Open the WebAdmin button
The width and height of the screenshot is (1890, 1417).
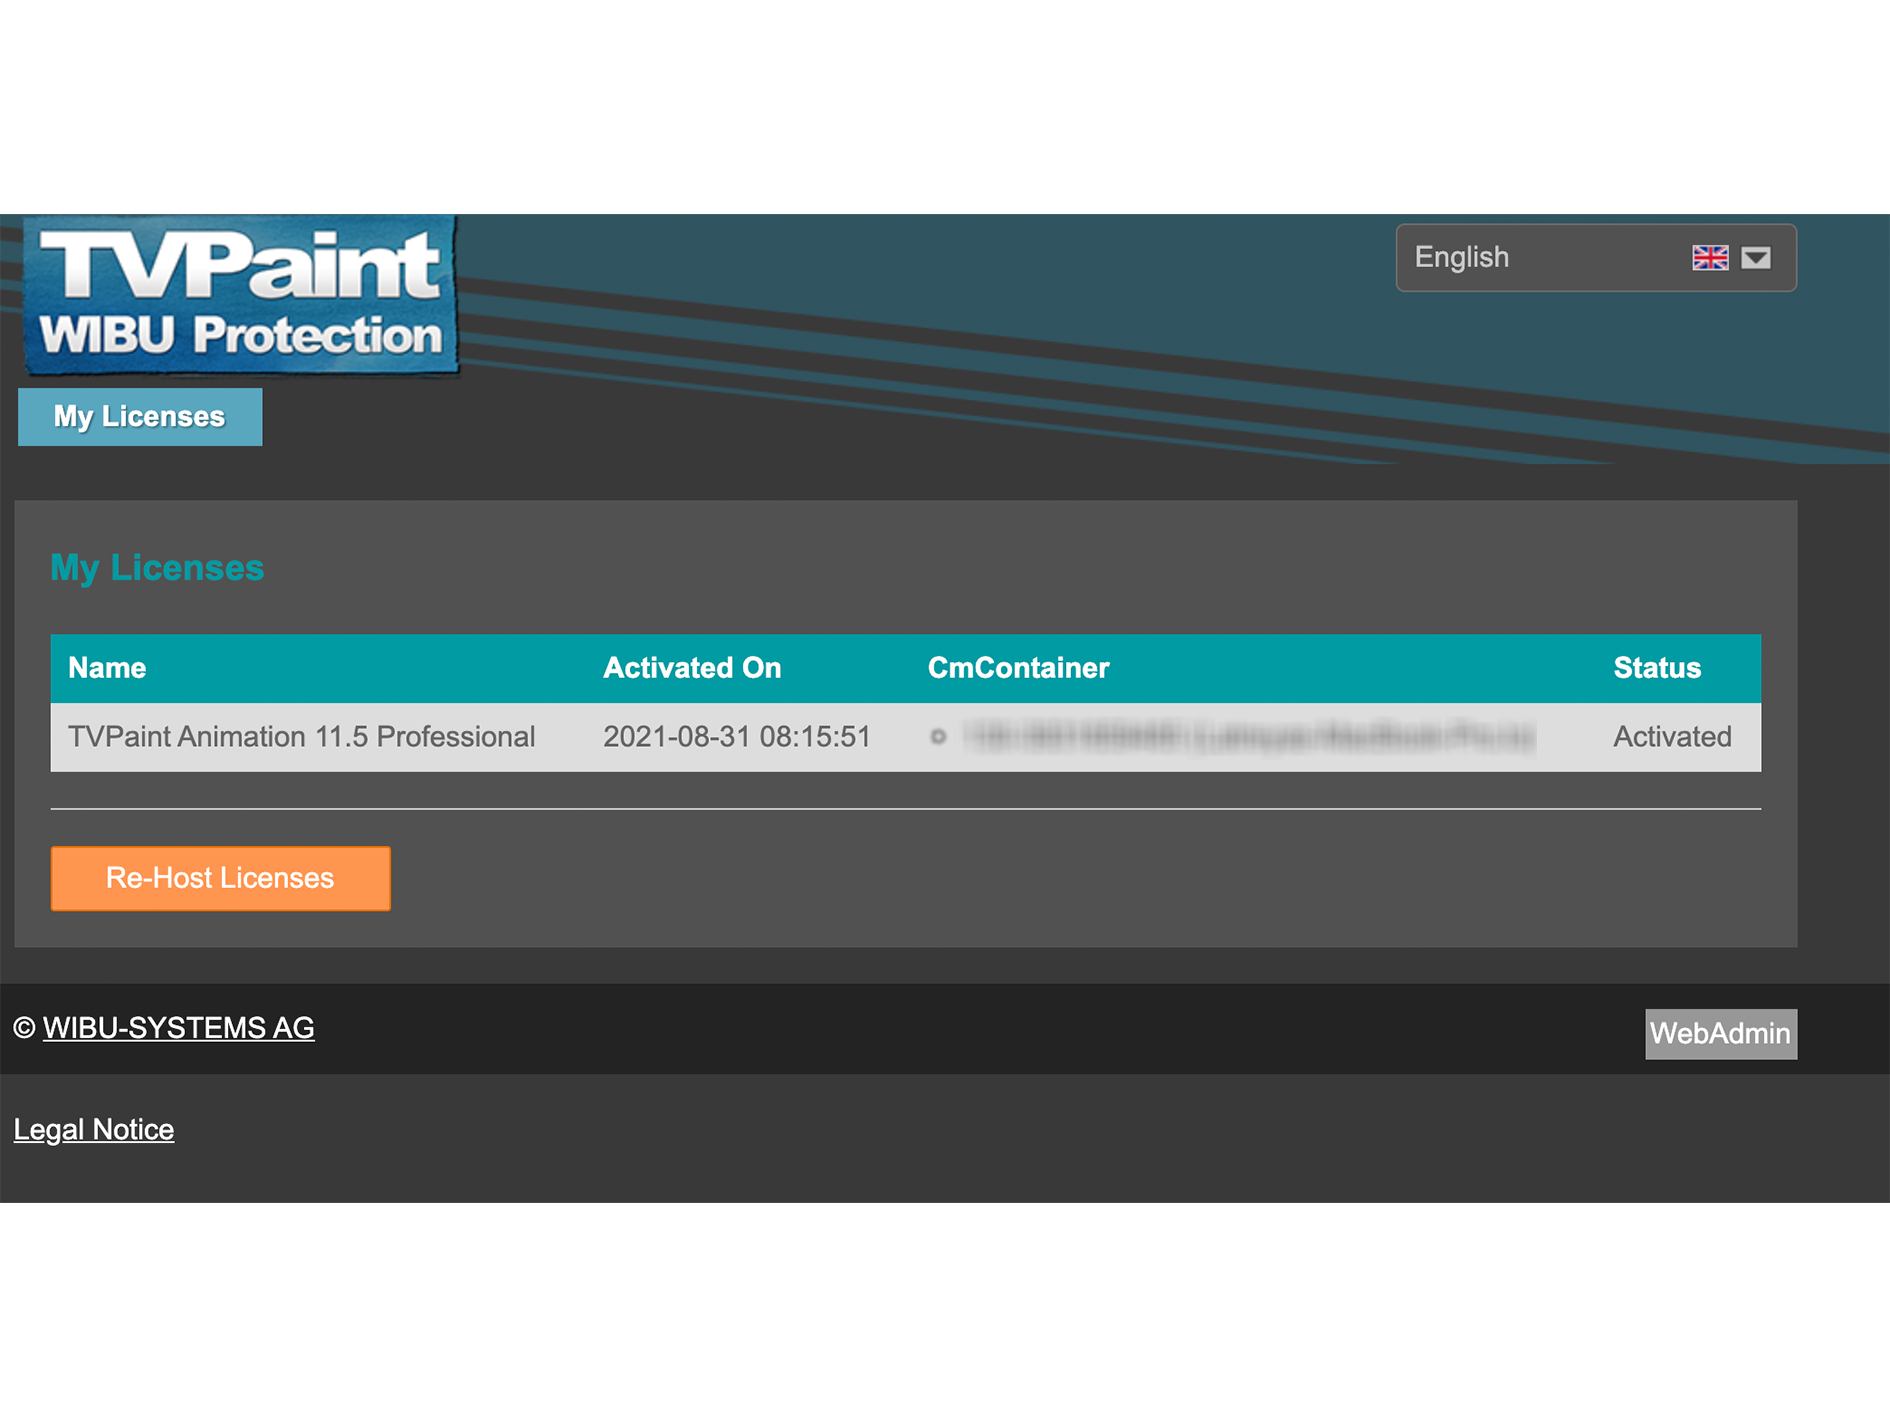[1721, 1034]
